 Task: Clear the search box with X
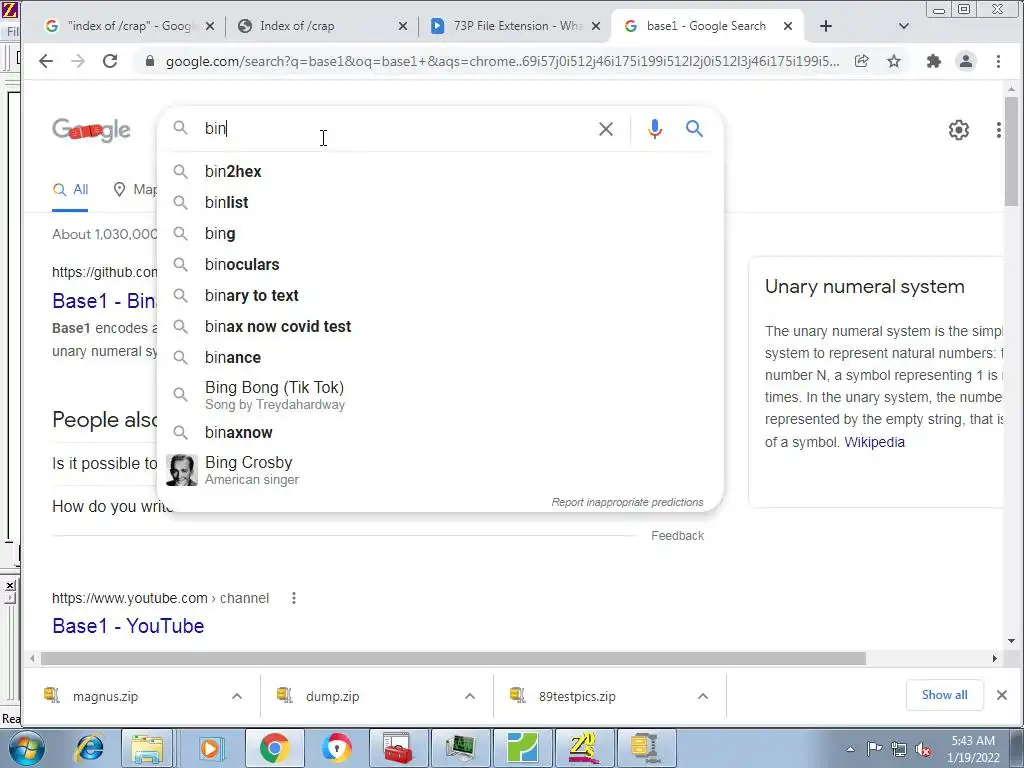point(605,129)
